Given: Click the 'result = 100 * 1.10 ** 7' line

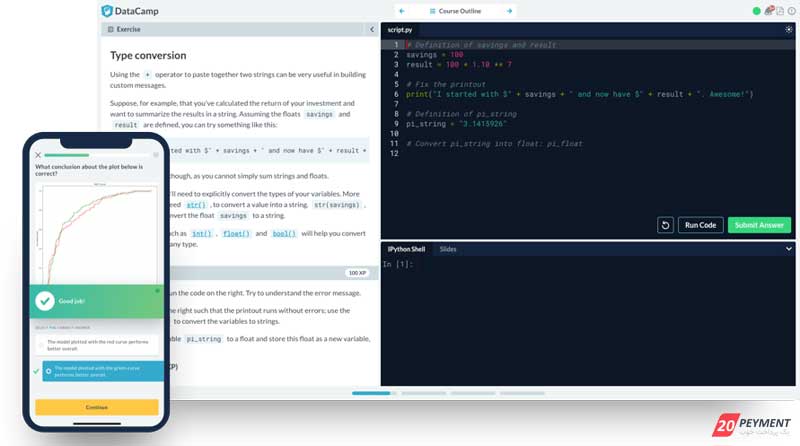Looking at the screenshot, I should (459, 65).
